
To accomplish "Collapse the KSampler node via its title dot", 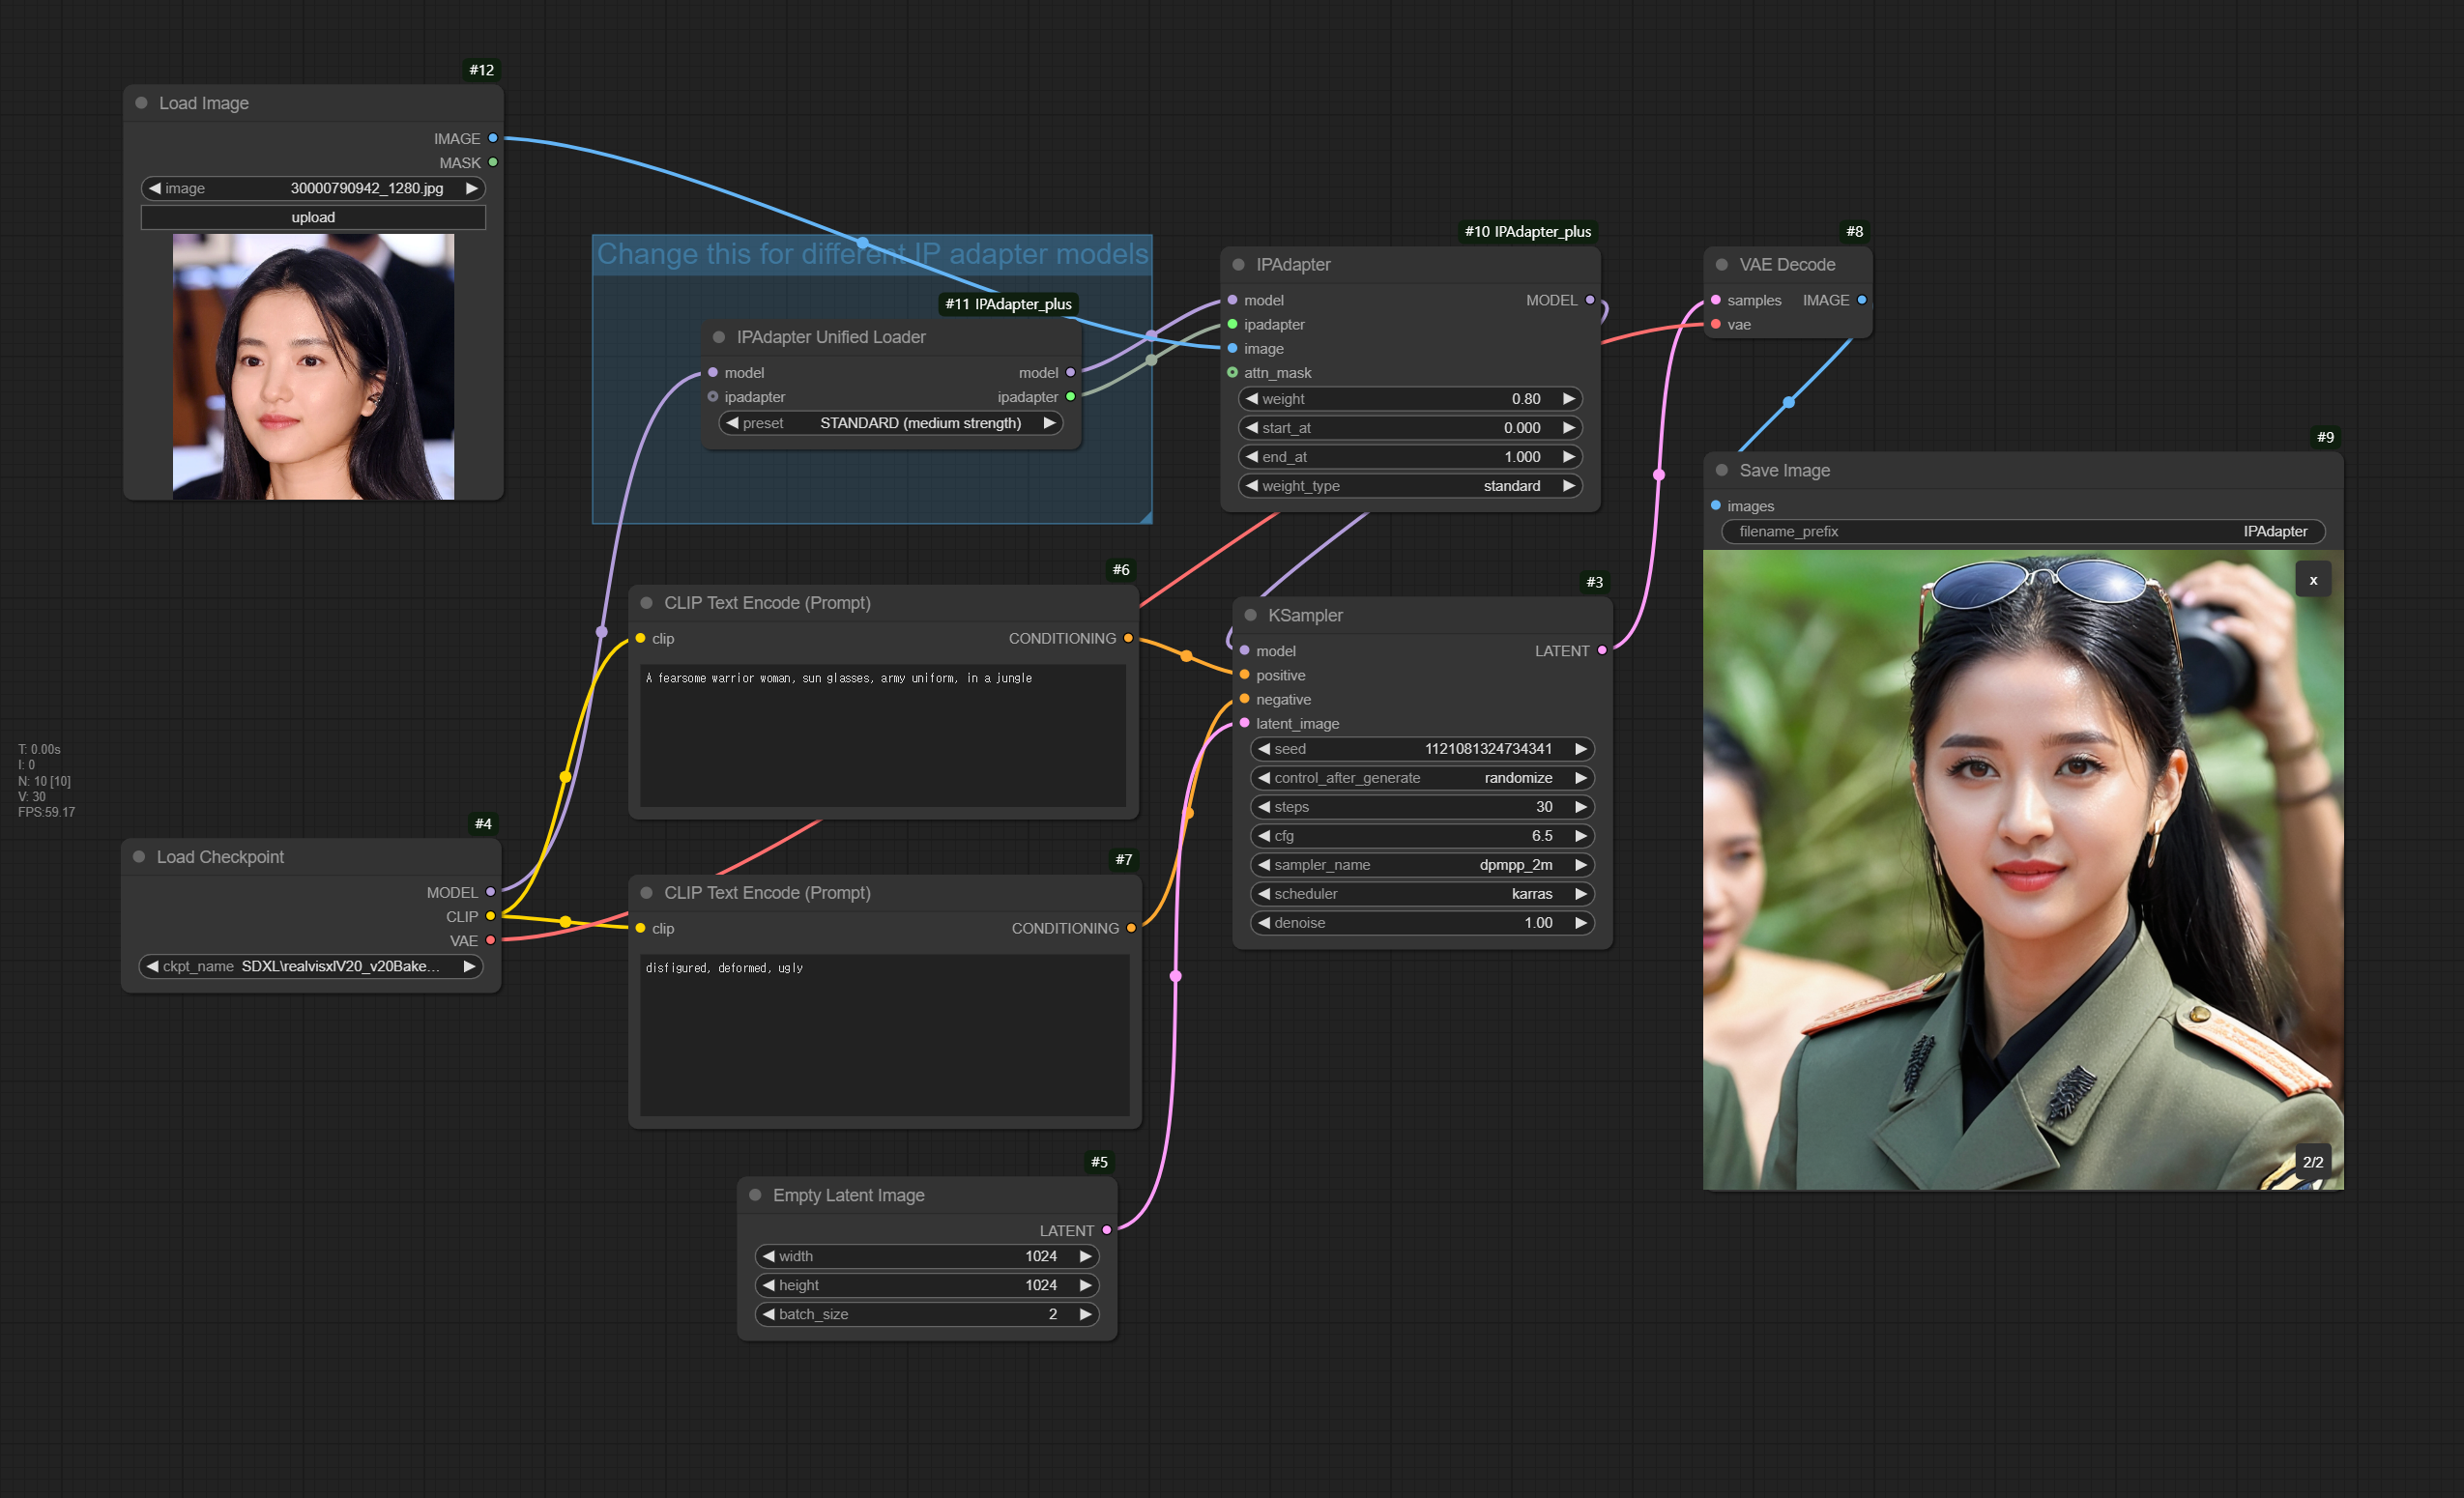I will coord(1250,615).
